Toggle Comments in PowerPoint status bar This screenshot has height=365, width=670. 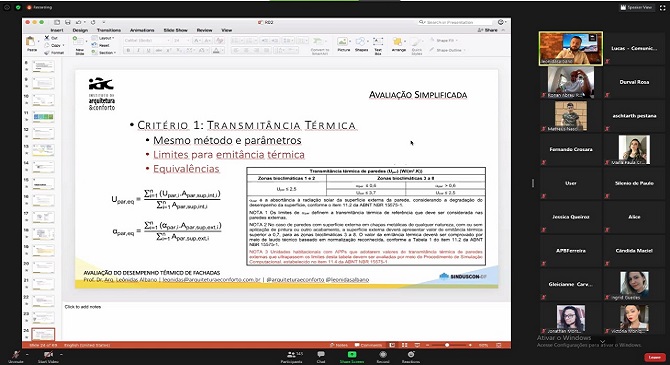pos(368,345)
